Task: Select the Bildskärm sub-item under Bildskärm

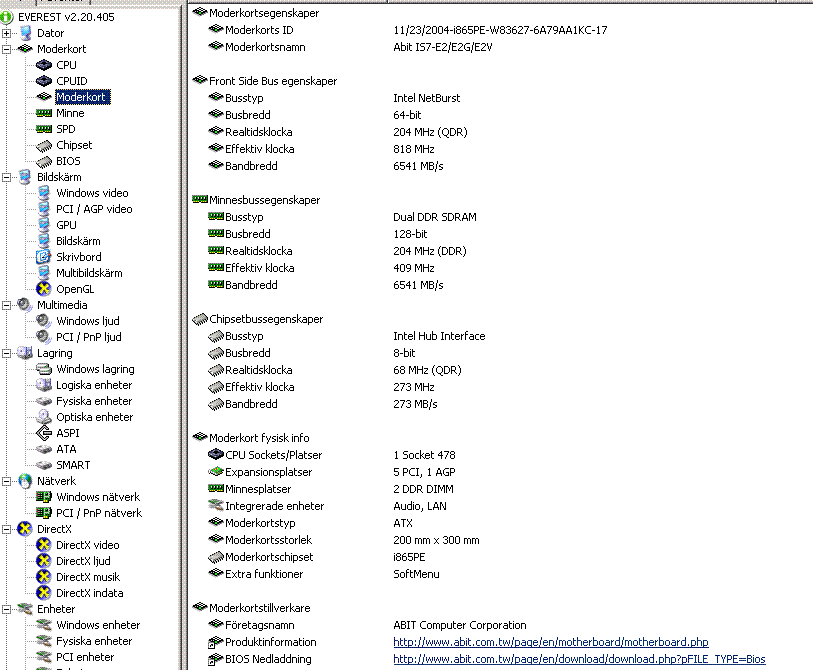Action: pos(78,241)
